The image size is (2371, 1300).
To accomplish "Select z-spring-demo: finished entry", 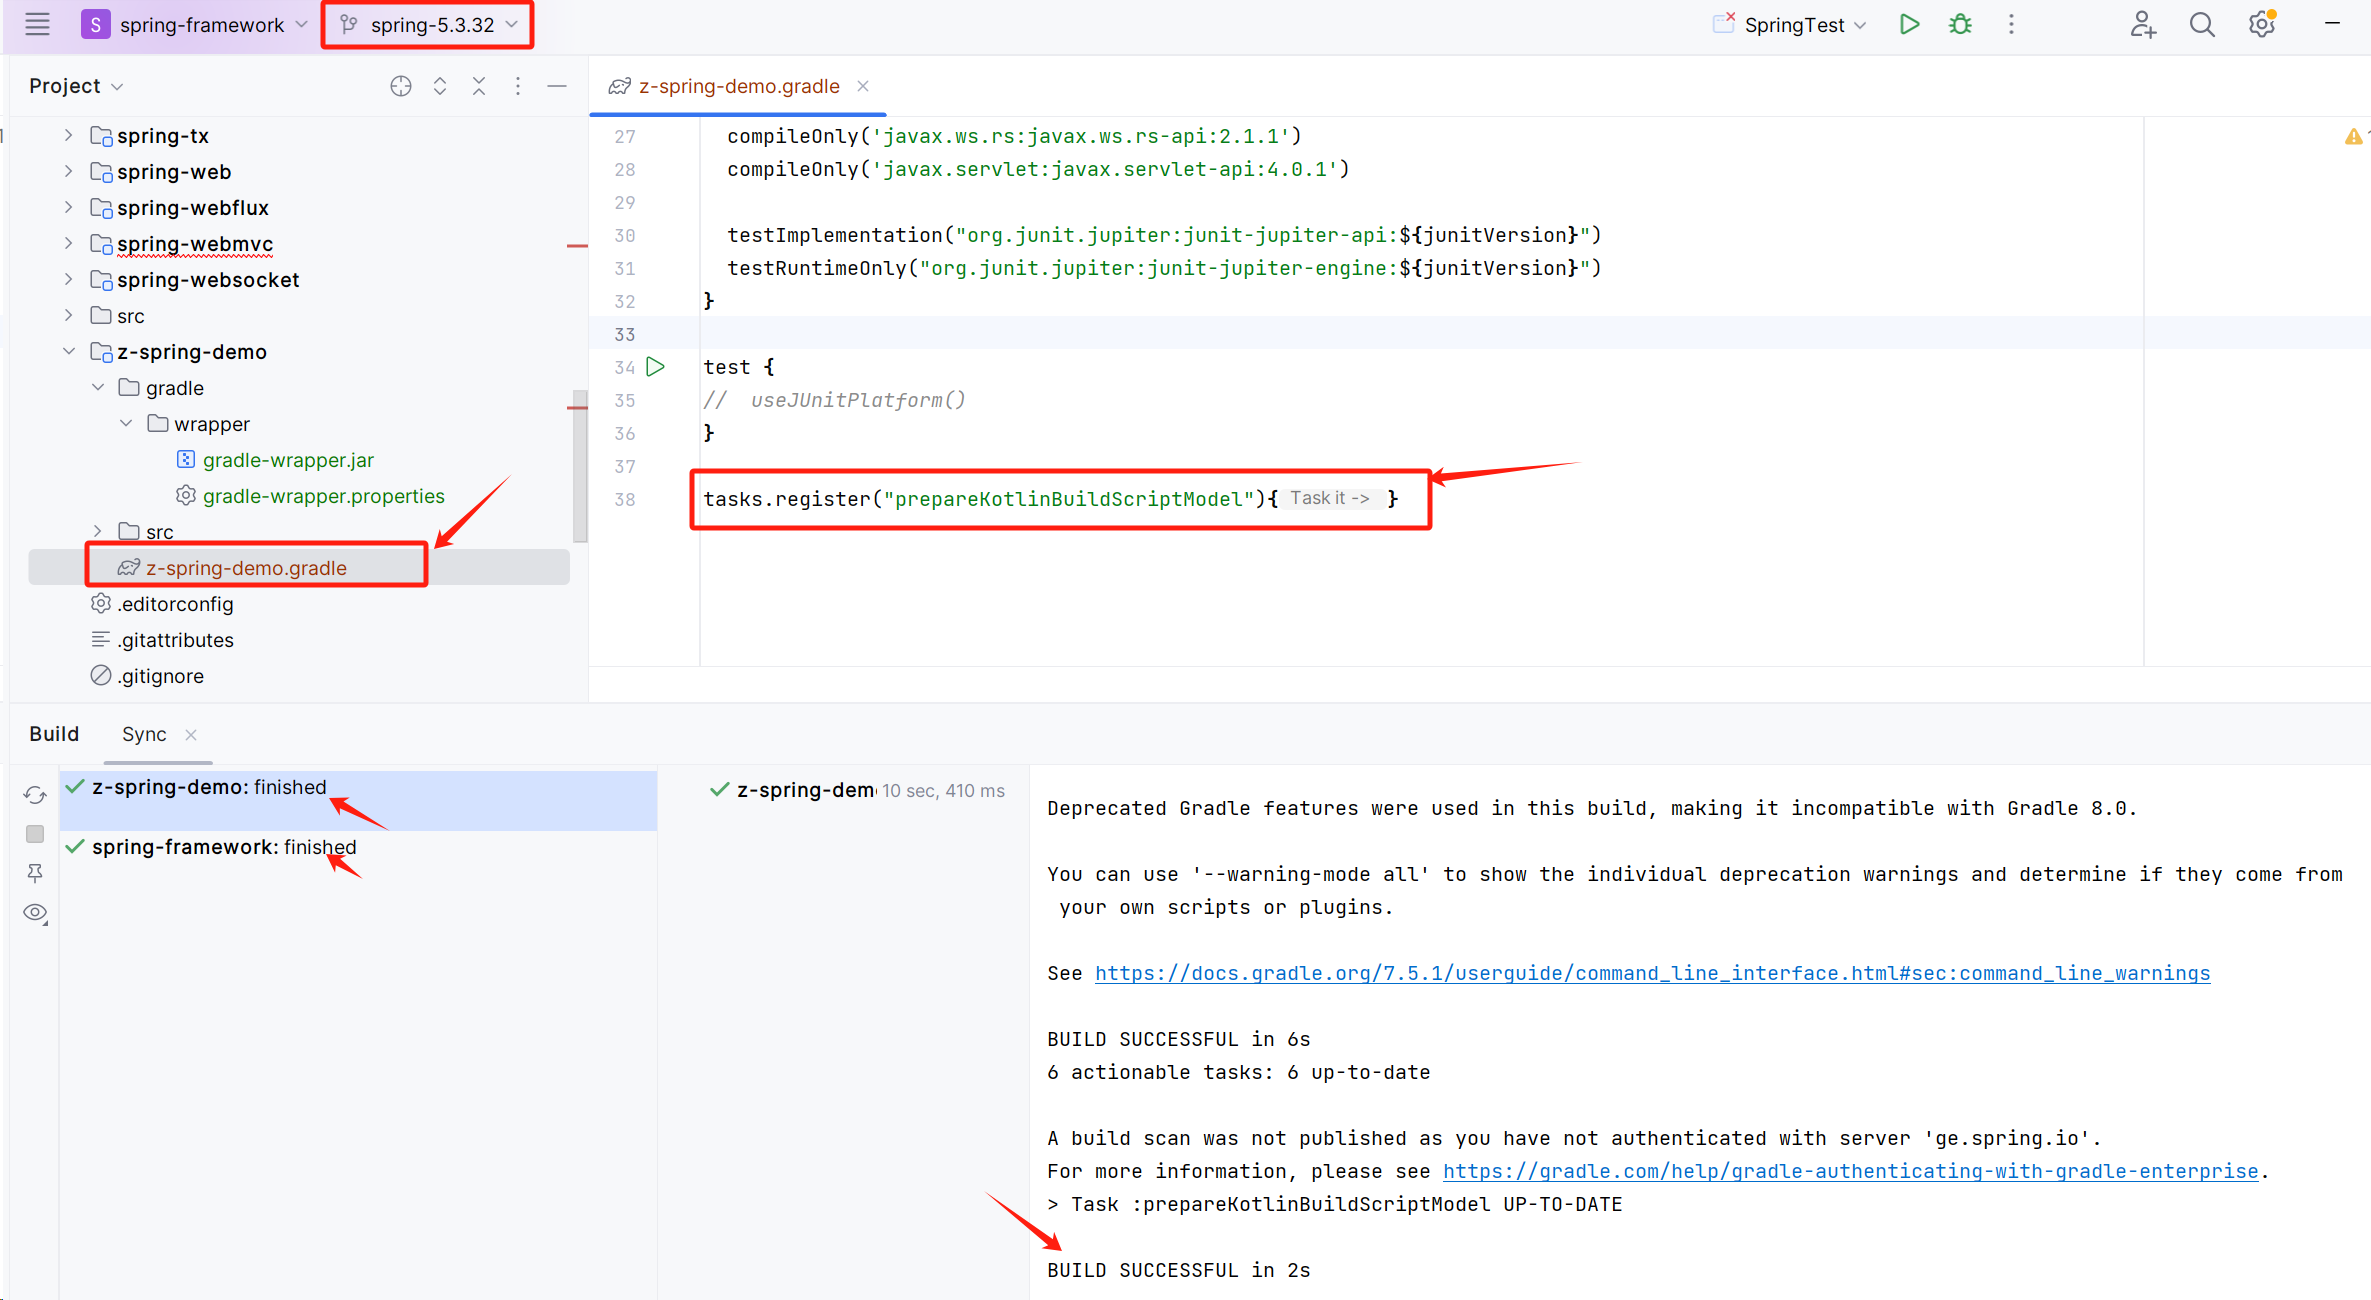I will click(x=358, y=800).
